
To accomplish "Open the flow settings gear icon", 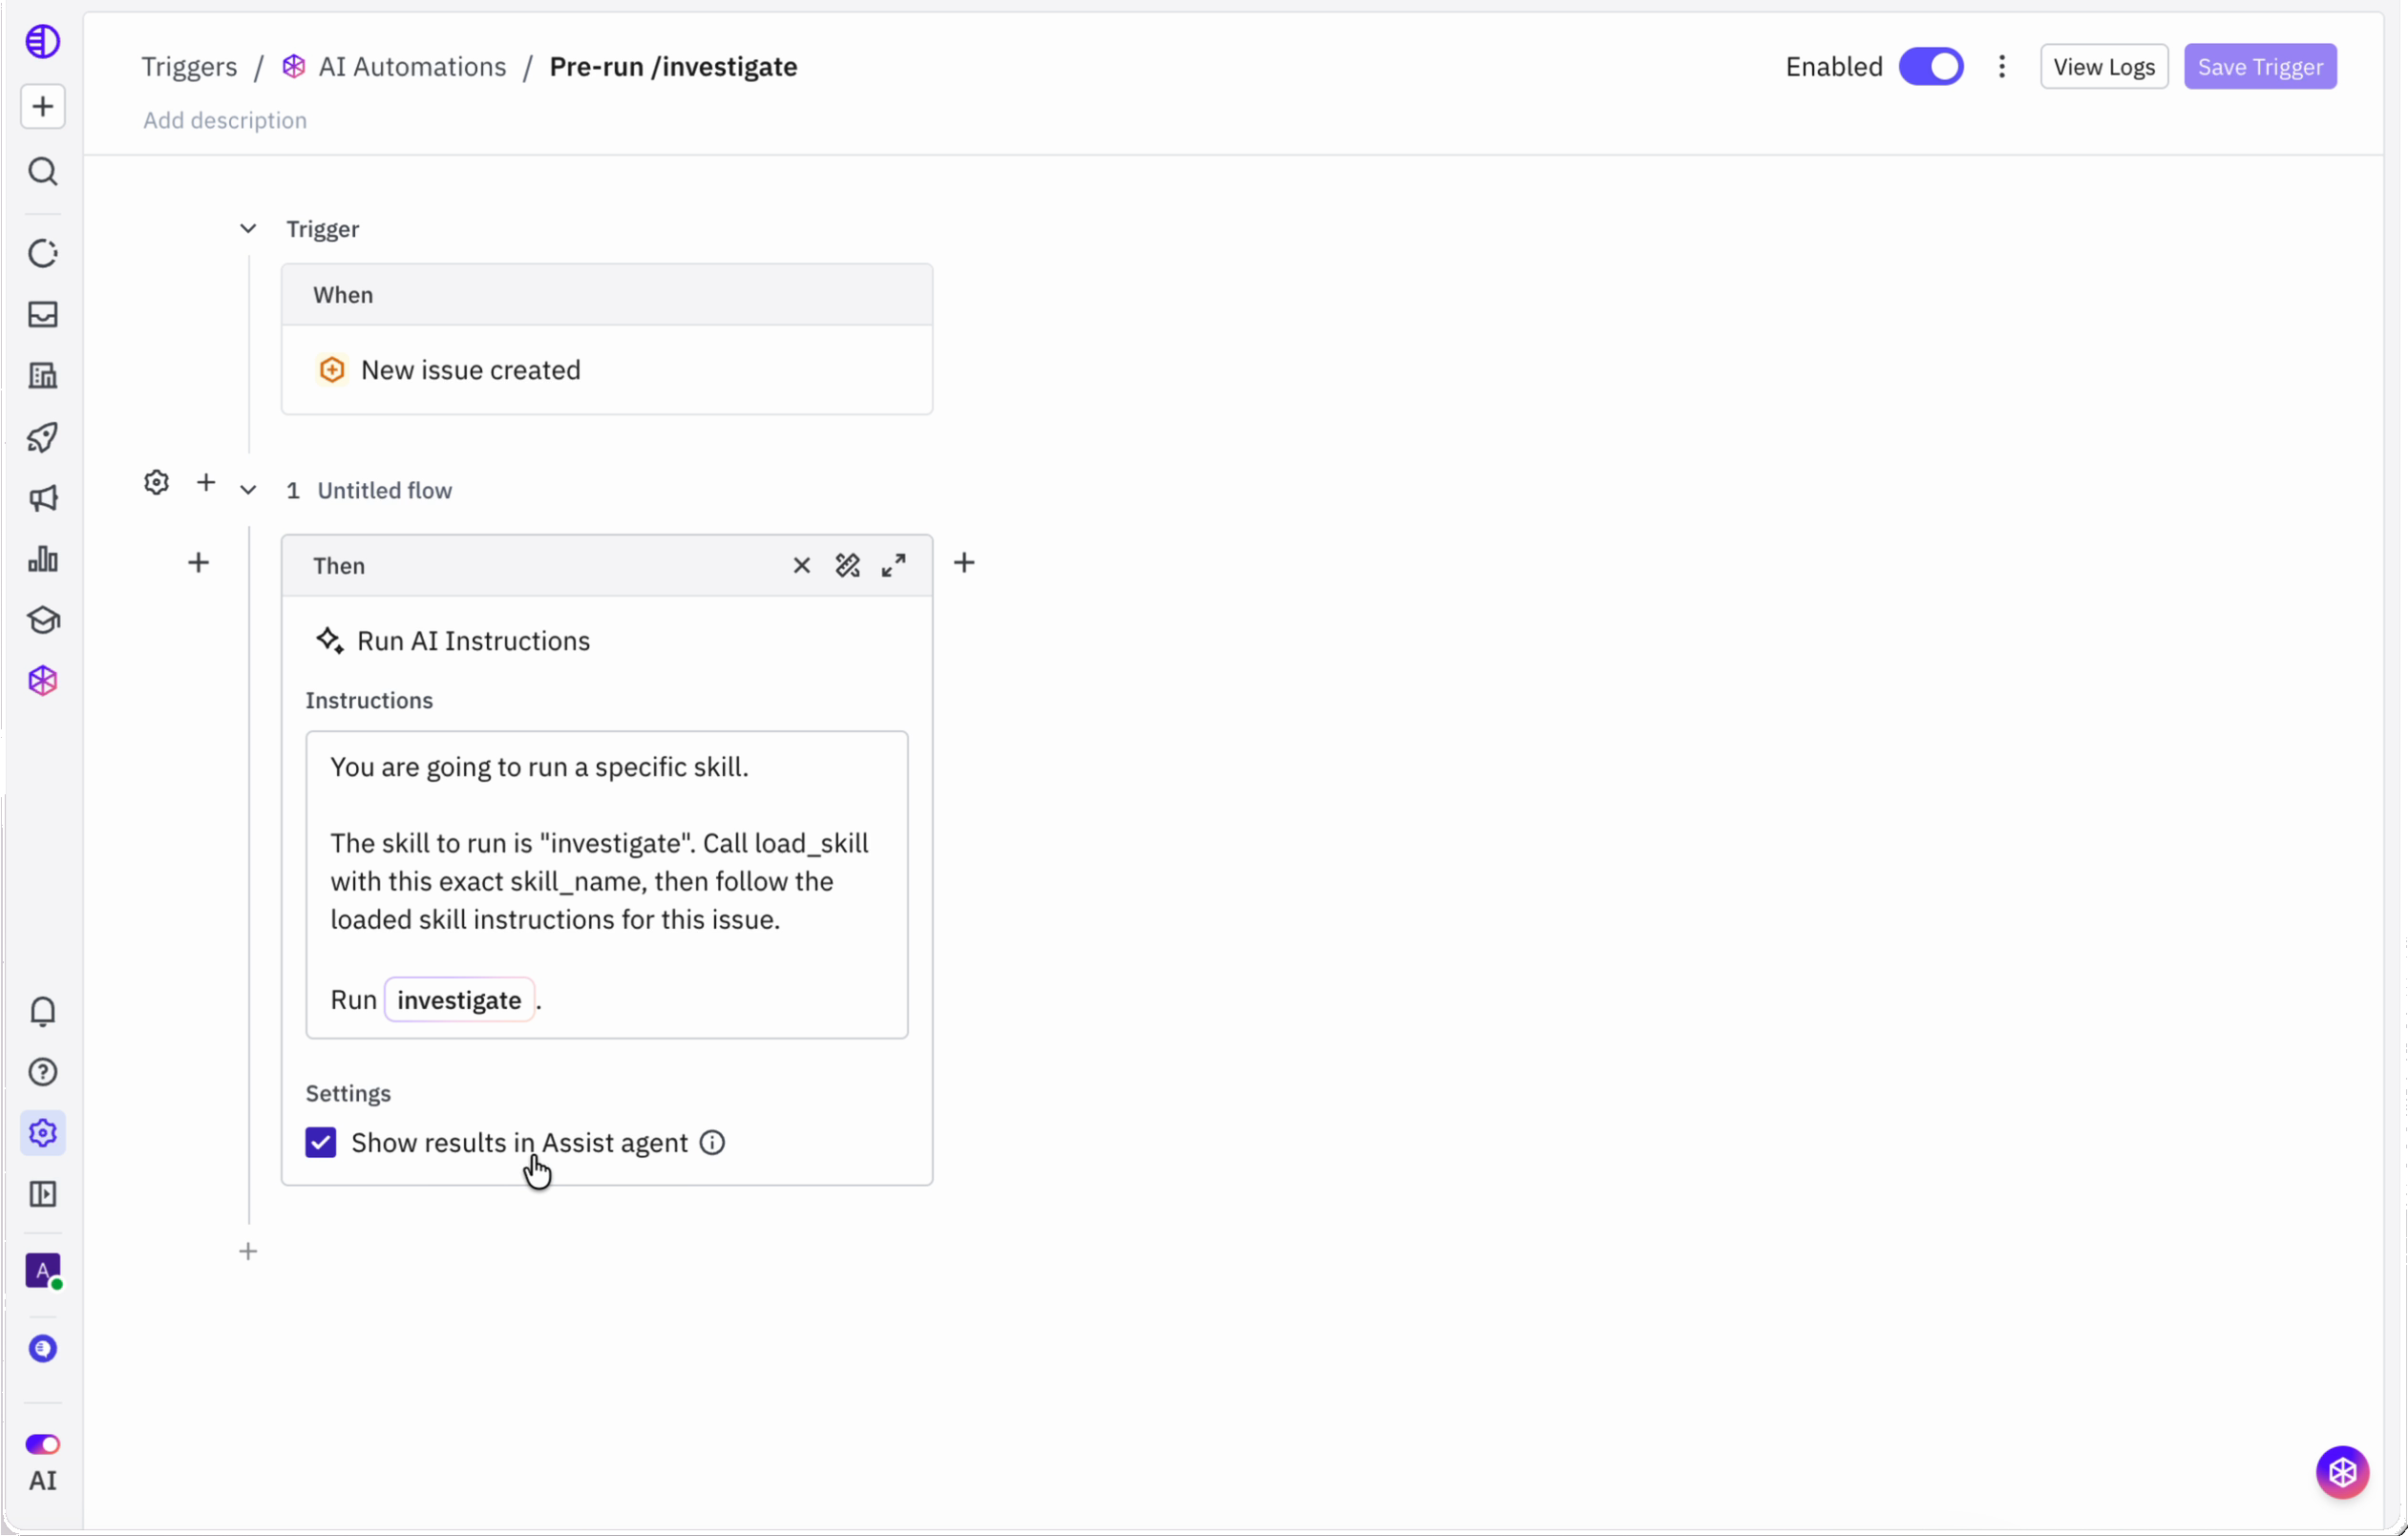I will click(156, 482).
